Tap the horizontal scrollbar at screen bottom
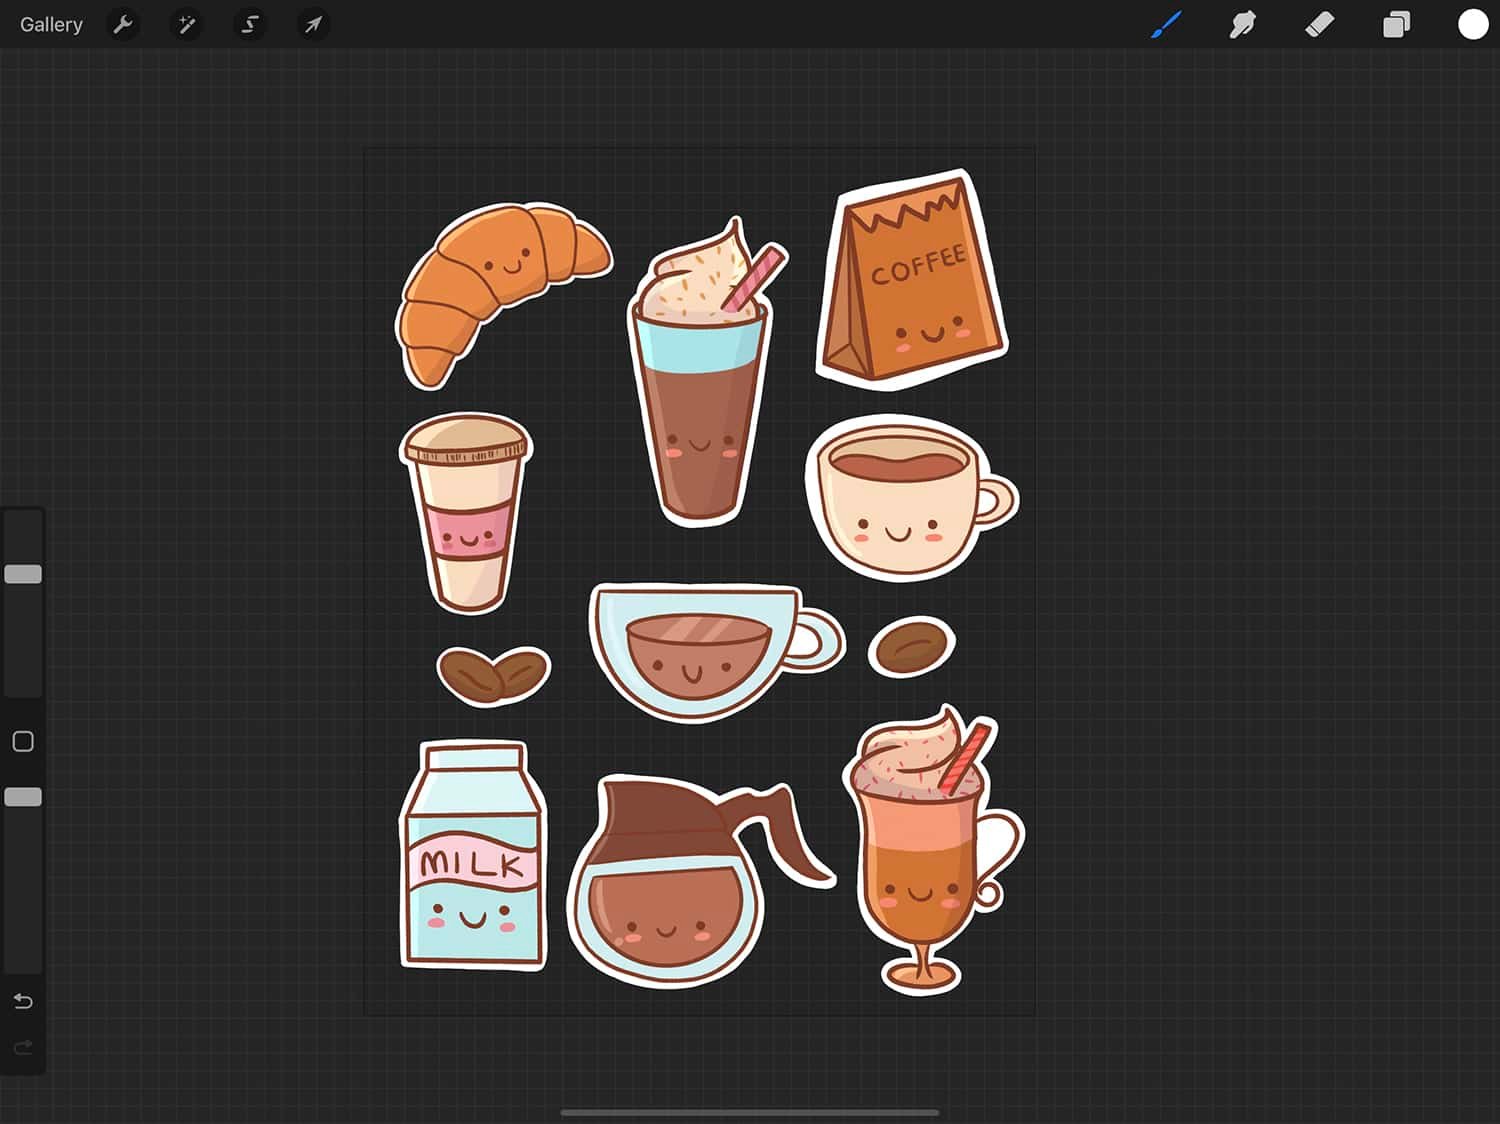 [x=750, y=1112]
